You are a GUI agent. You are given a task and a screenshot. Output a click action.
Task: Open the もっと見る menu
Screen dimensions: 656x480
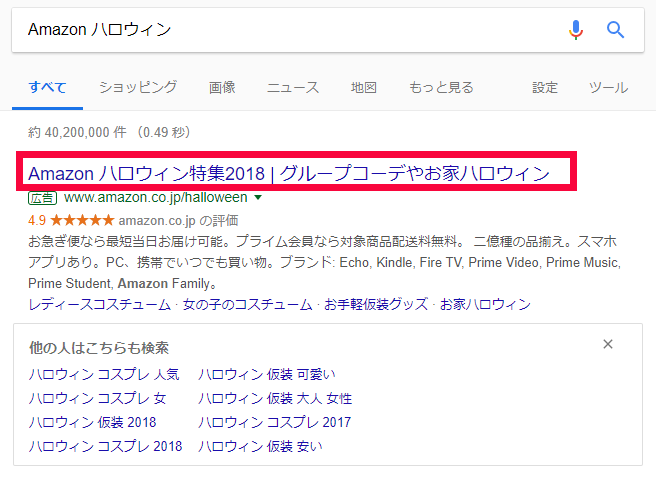coord(441,87)
